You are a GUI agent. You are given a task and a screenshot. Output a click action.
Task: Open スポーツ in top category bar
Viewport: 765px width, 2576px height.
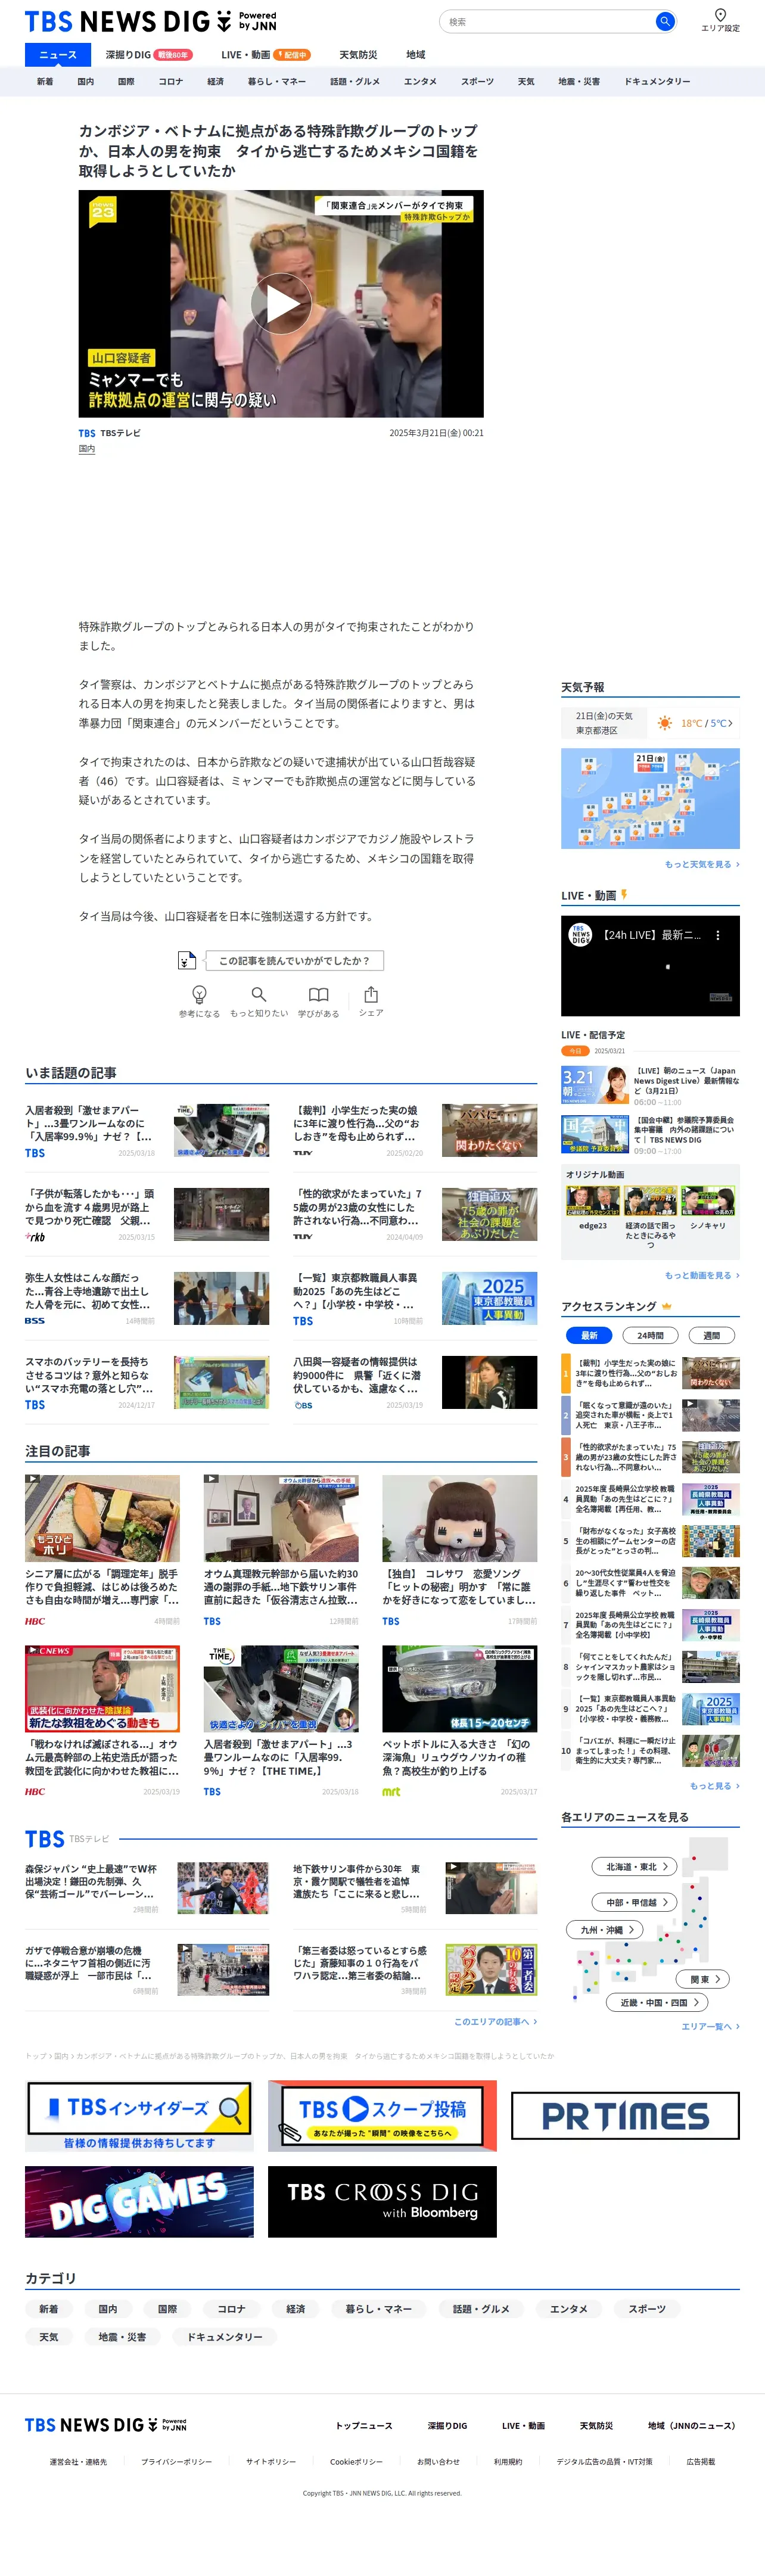[477, 81]
